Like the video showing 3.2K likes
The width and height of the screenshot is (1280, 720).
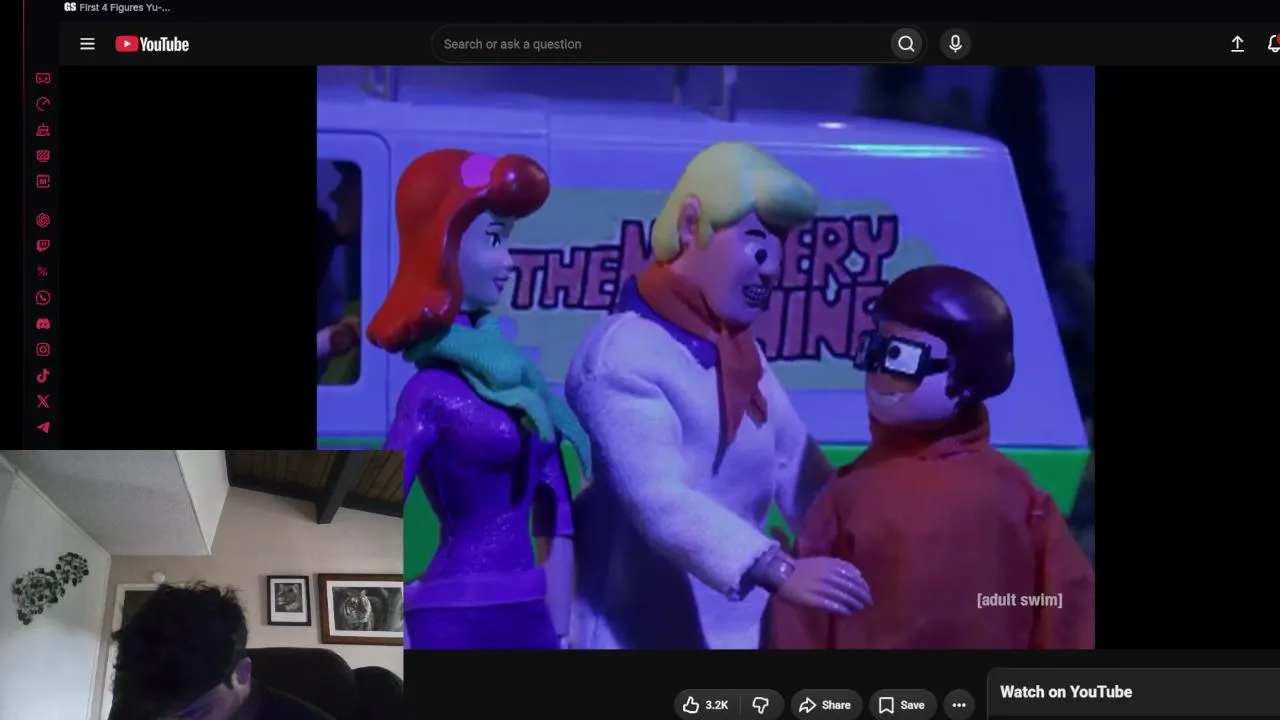tap(706, 705)
